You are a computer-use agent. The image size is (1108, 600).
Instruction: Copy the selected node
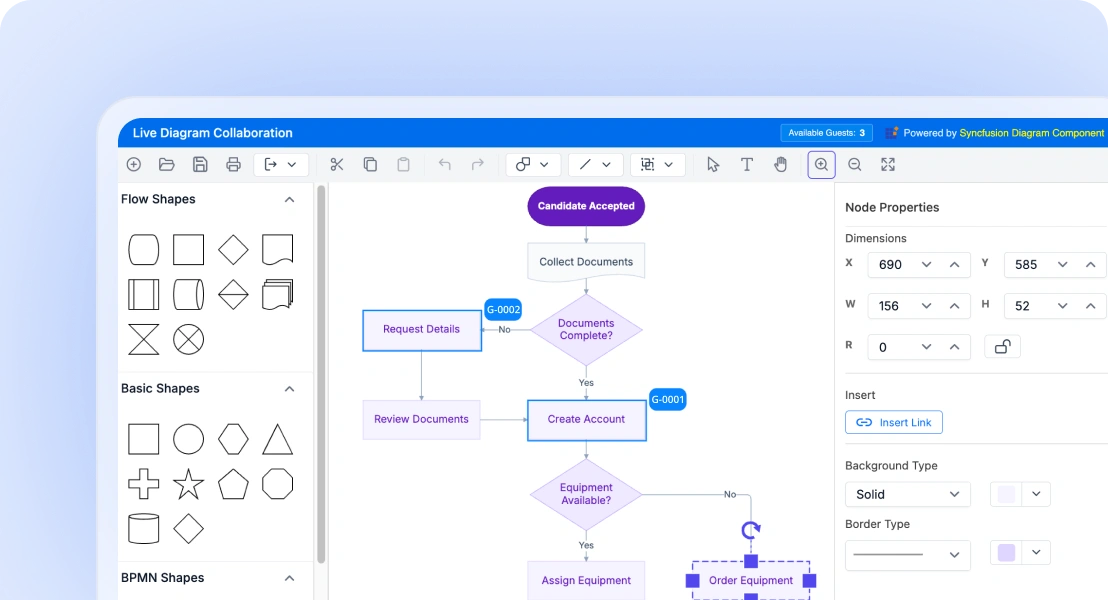coord(370,165)
